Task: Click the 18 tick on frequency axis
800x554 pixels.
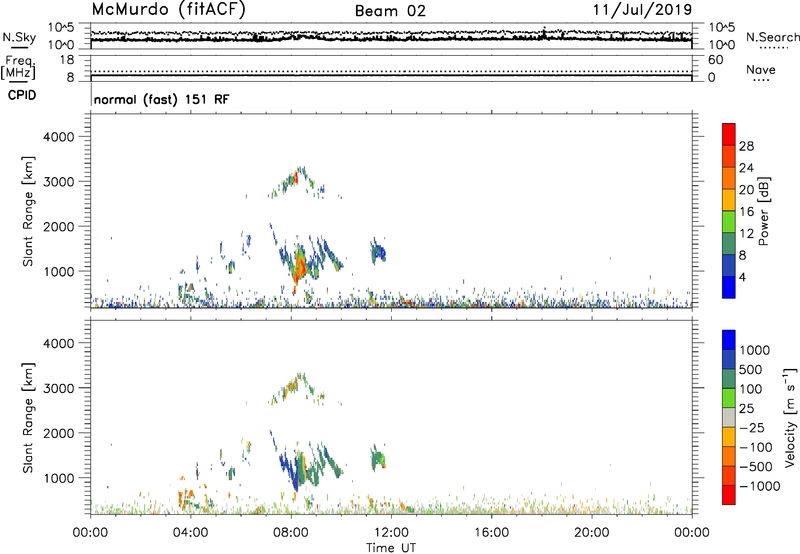Action: click(x=67, y=60)
